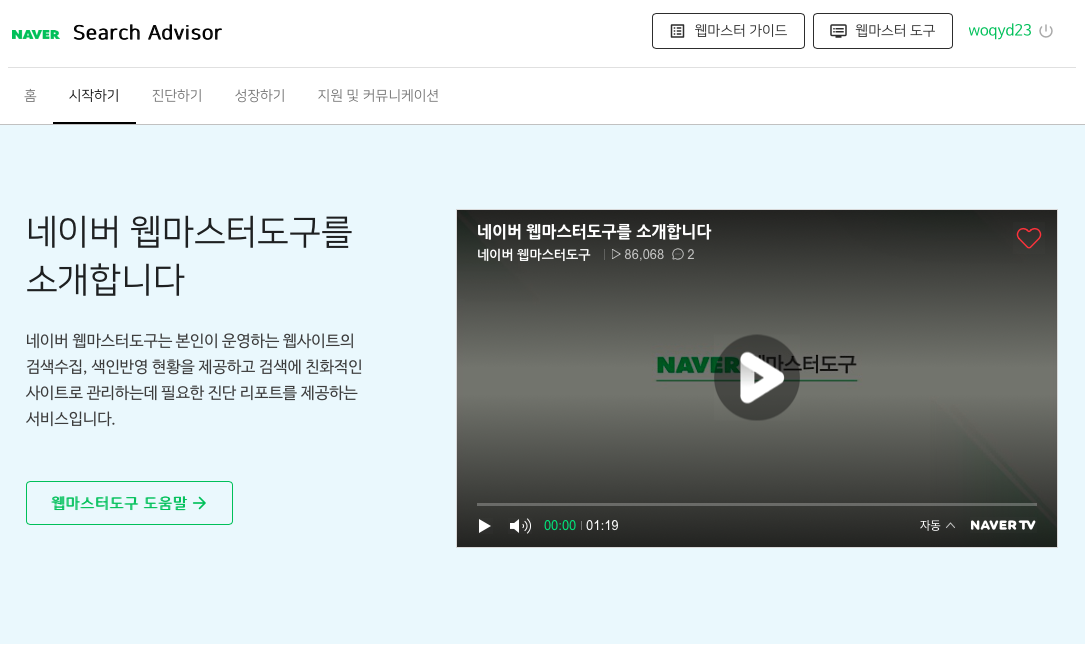1085x666 pixels.
Task: Open the 자동 quality dropdown
Action: (x=937, y=525)
